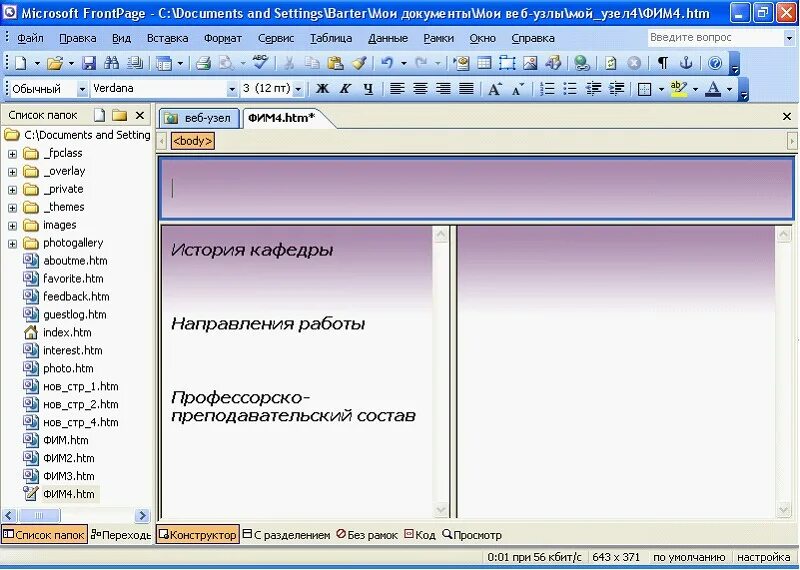
Task: Run the spelling check (ABC) icon
Action: coord(260,63)
